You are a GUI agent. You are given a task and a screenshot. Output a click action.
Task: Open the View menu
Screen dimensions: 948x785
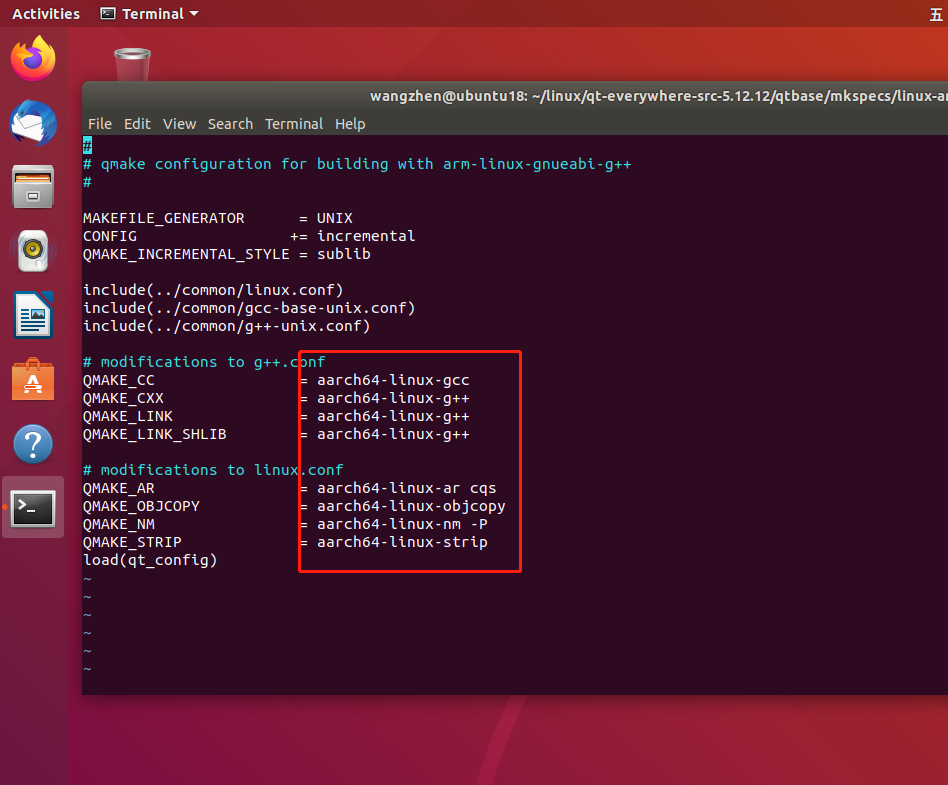(179, 124)
